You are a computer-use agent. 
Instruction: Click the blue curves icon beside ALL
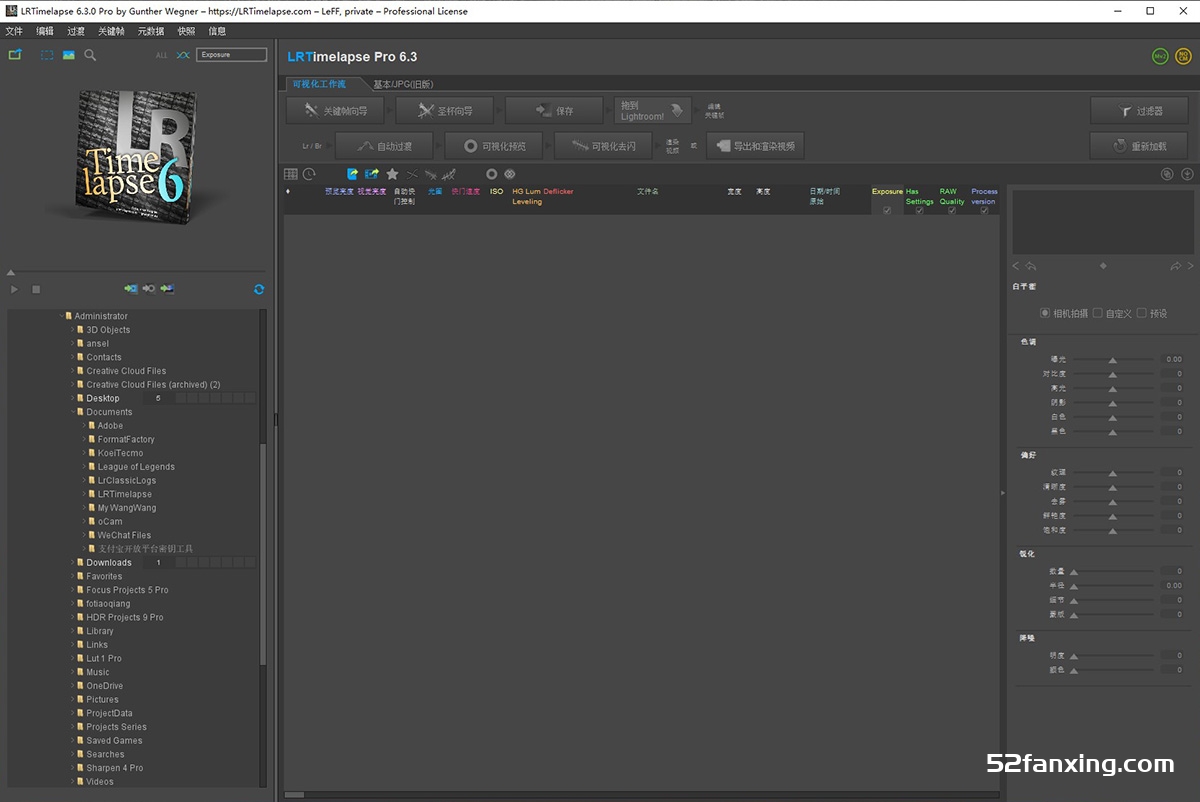(182, 55)
